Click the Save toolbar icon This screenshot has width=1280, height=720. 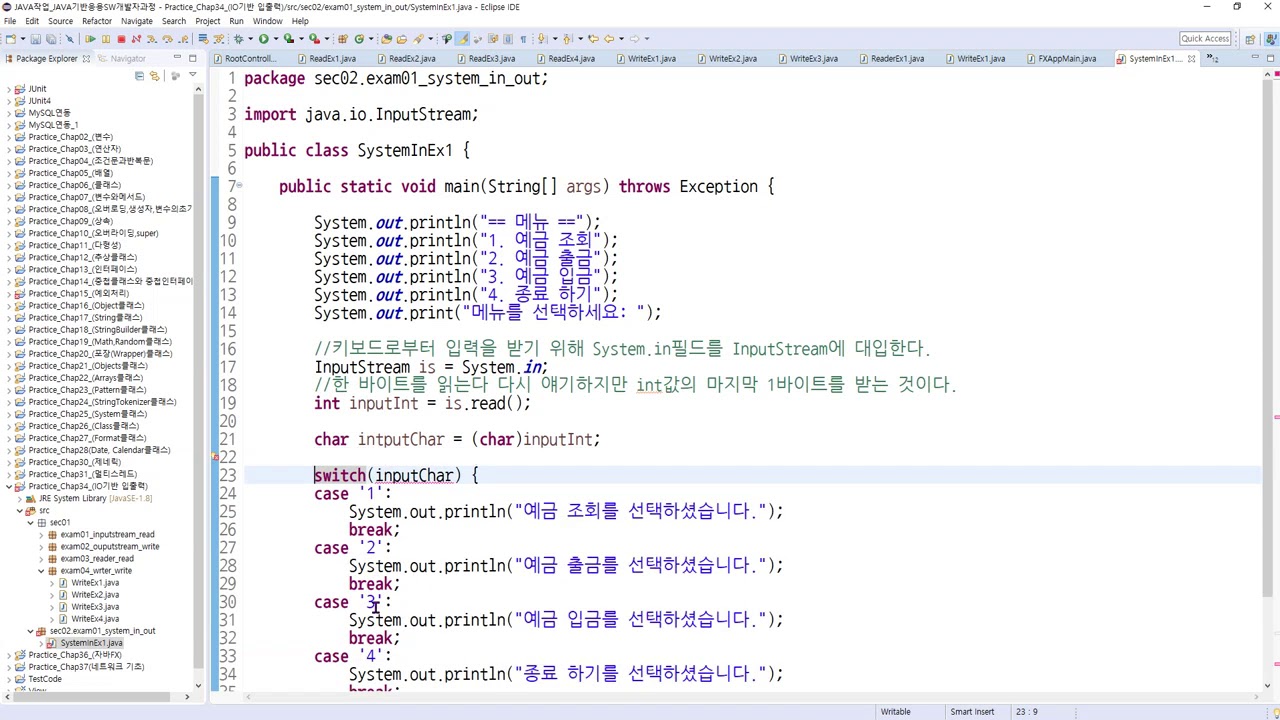(36, 39)
